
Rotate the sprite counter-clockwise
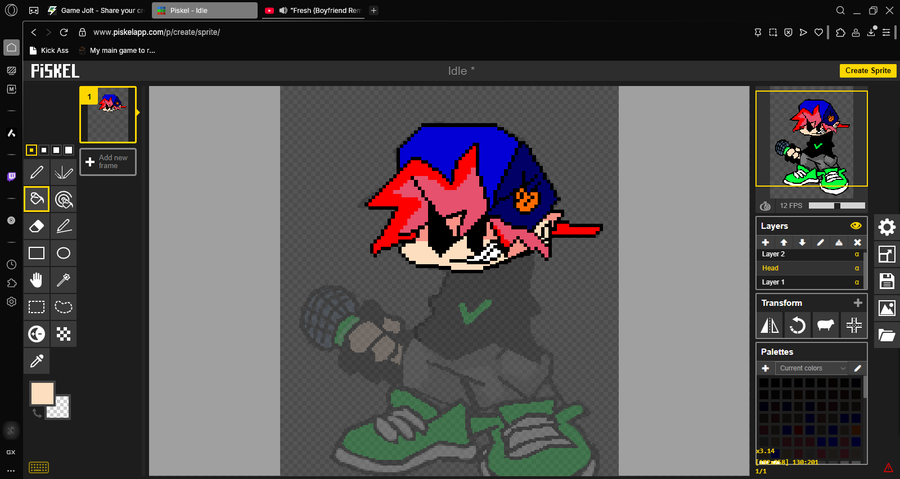[x=797, y=326]
